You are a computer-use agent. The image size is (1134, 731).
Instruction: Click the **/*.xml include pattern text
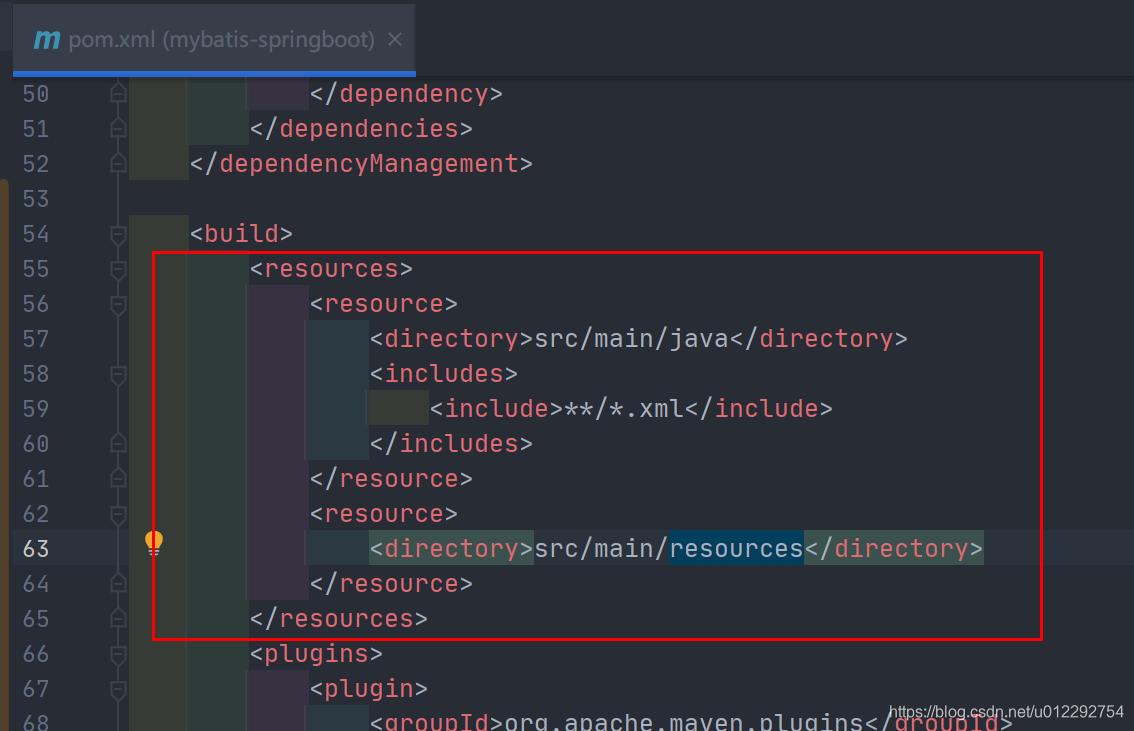[624, 409]
